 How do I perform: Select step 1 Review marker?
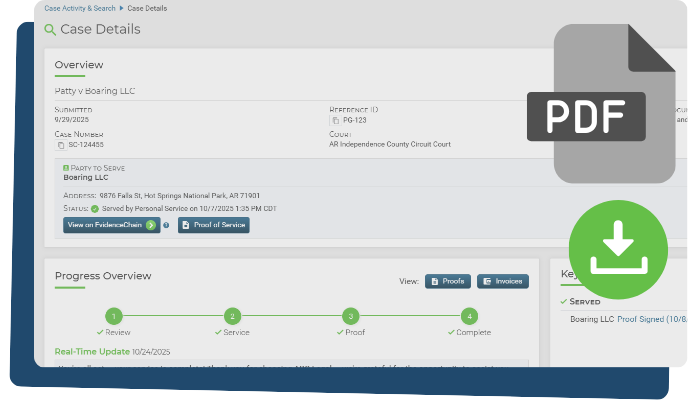pos(114,316)
